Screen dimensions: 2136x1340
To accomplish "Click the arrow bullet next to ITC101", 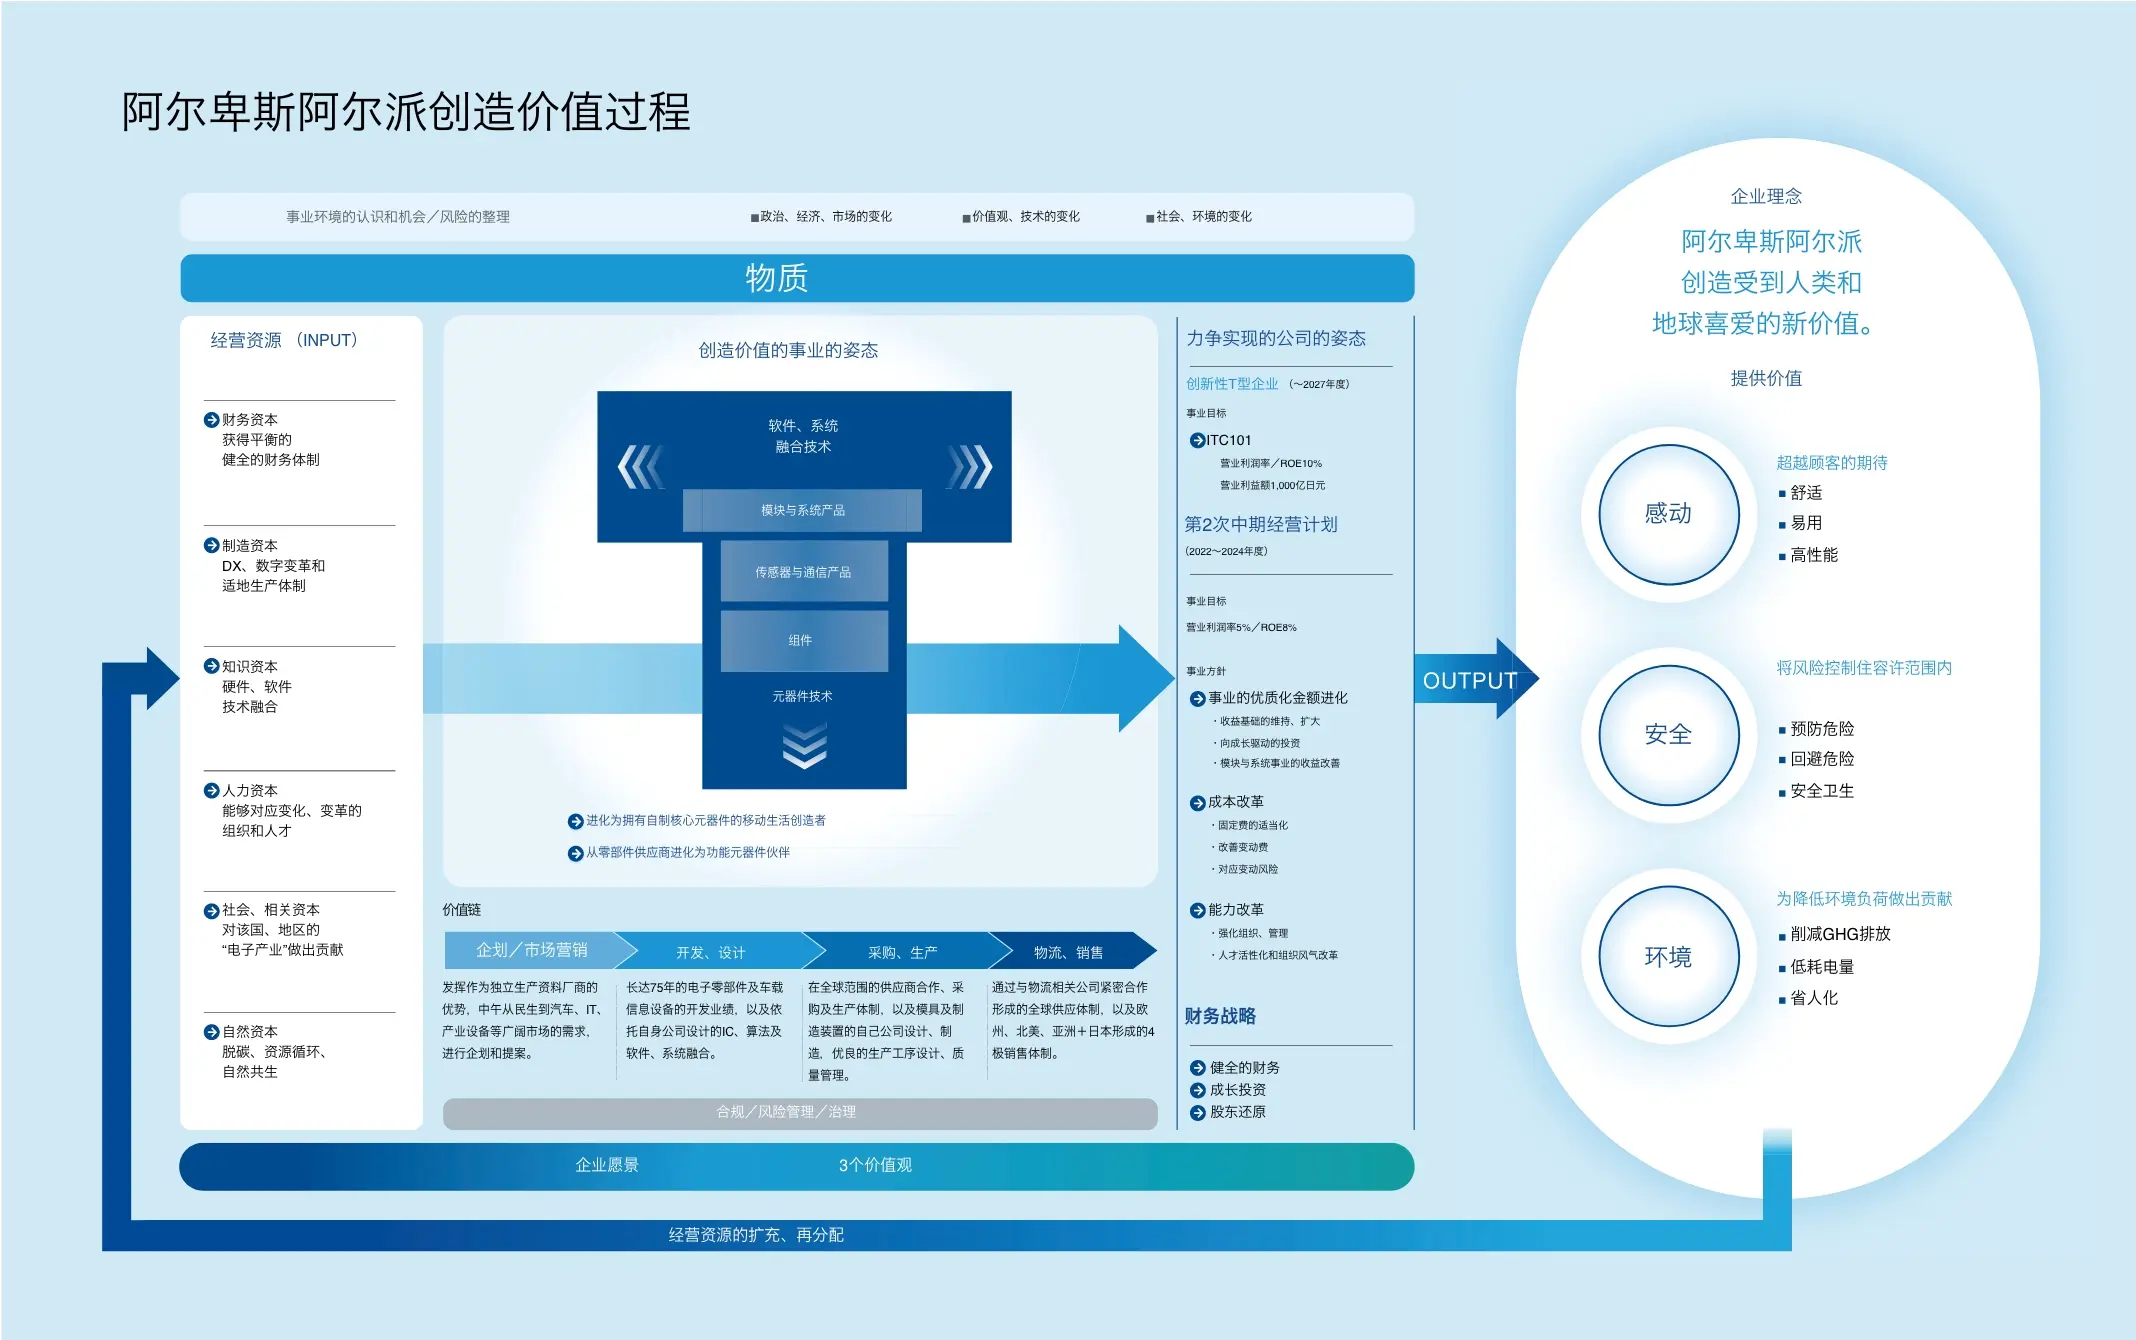I will tap(1197, 440).
